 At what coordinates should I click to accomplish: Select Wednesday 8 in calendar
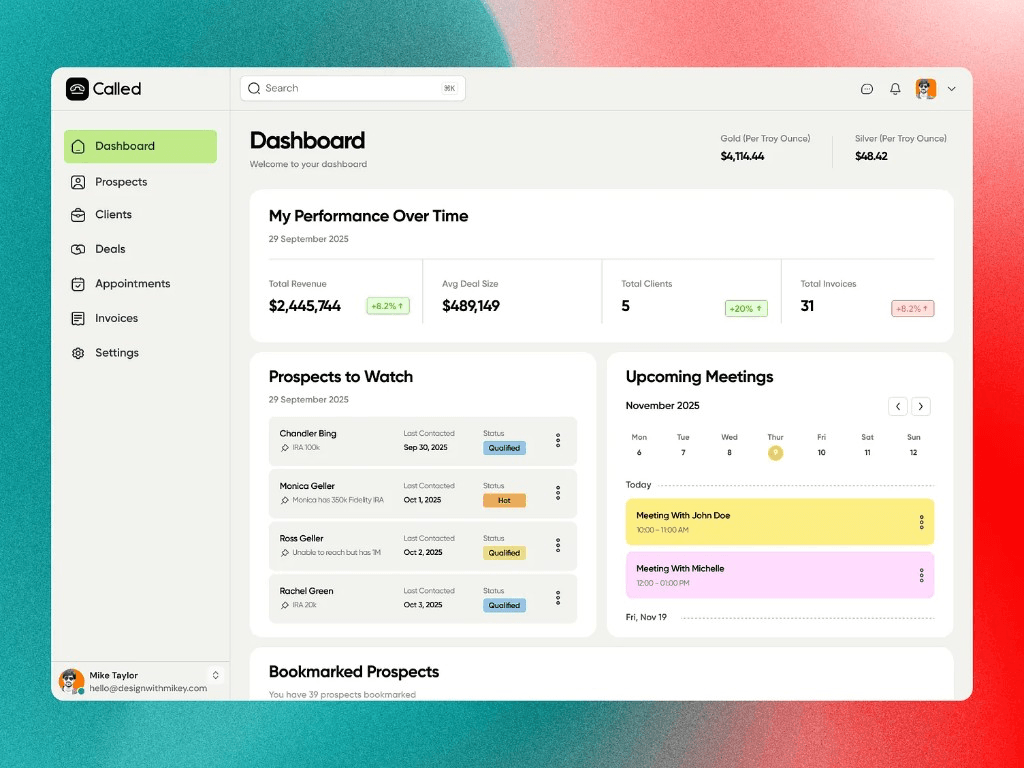tap(729, 453)
